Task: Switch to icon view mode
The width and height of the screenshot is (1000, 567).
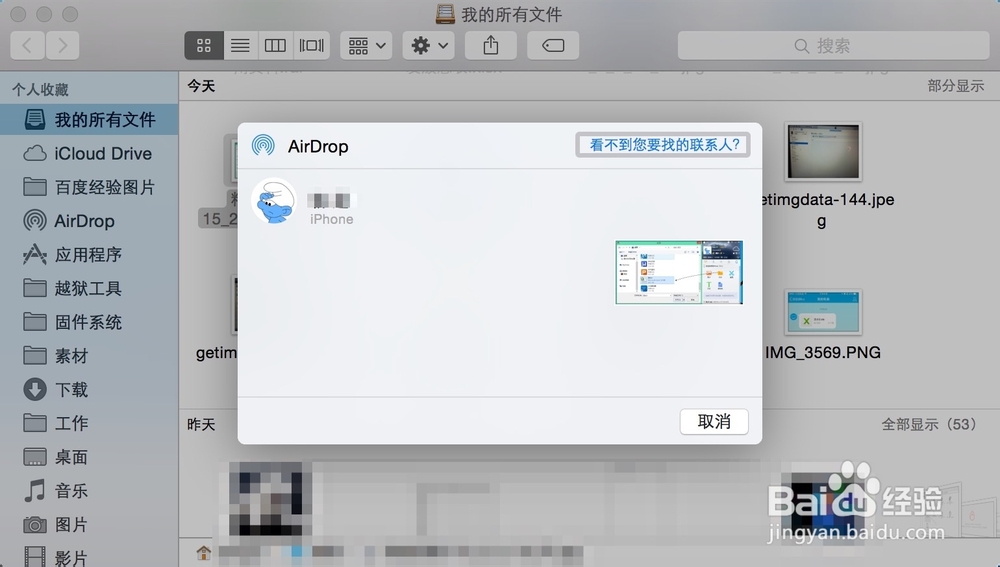Action: (204, 45)
